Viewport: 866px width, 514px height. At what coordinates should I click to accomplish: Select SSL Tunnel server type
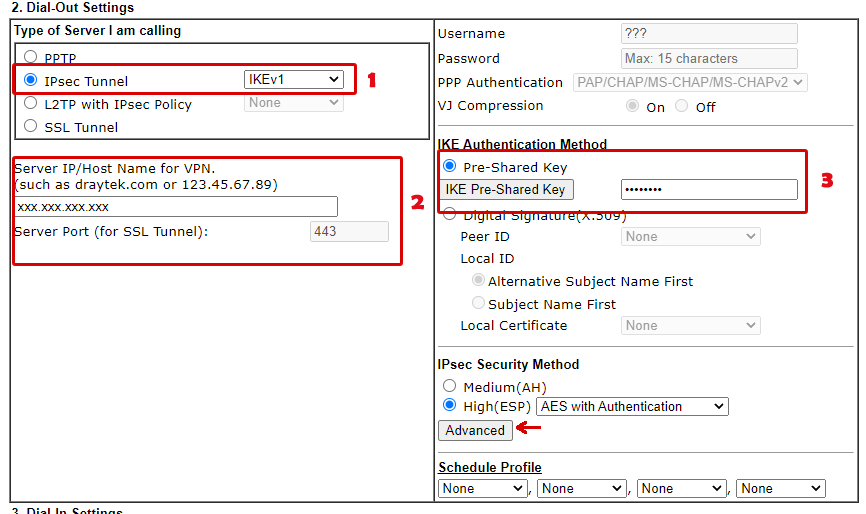coord(30,126)
